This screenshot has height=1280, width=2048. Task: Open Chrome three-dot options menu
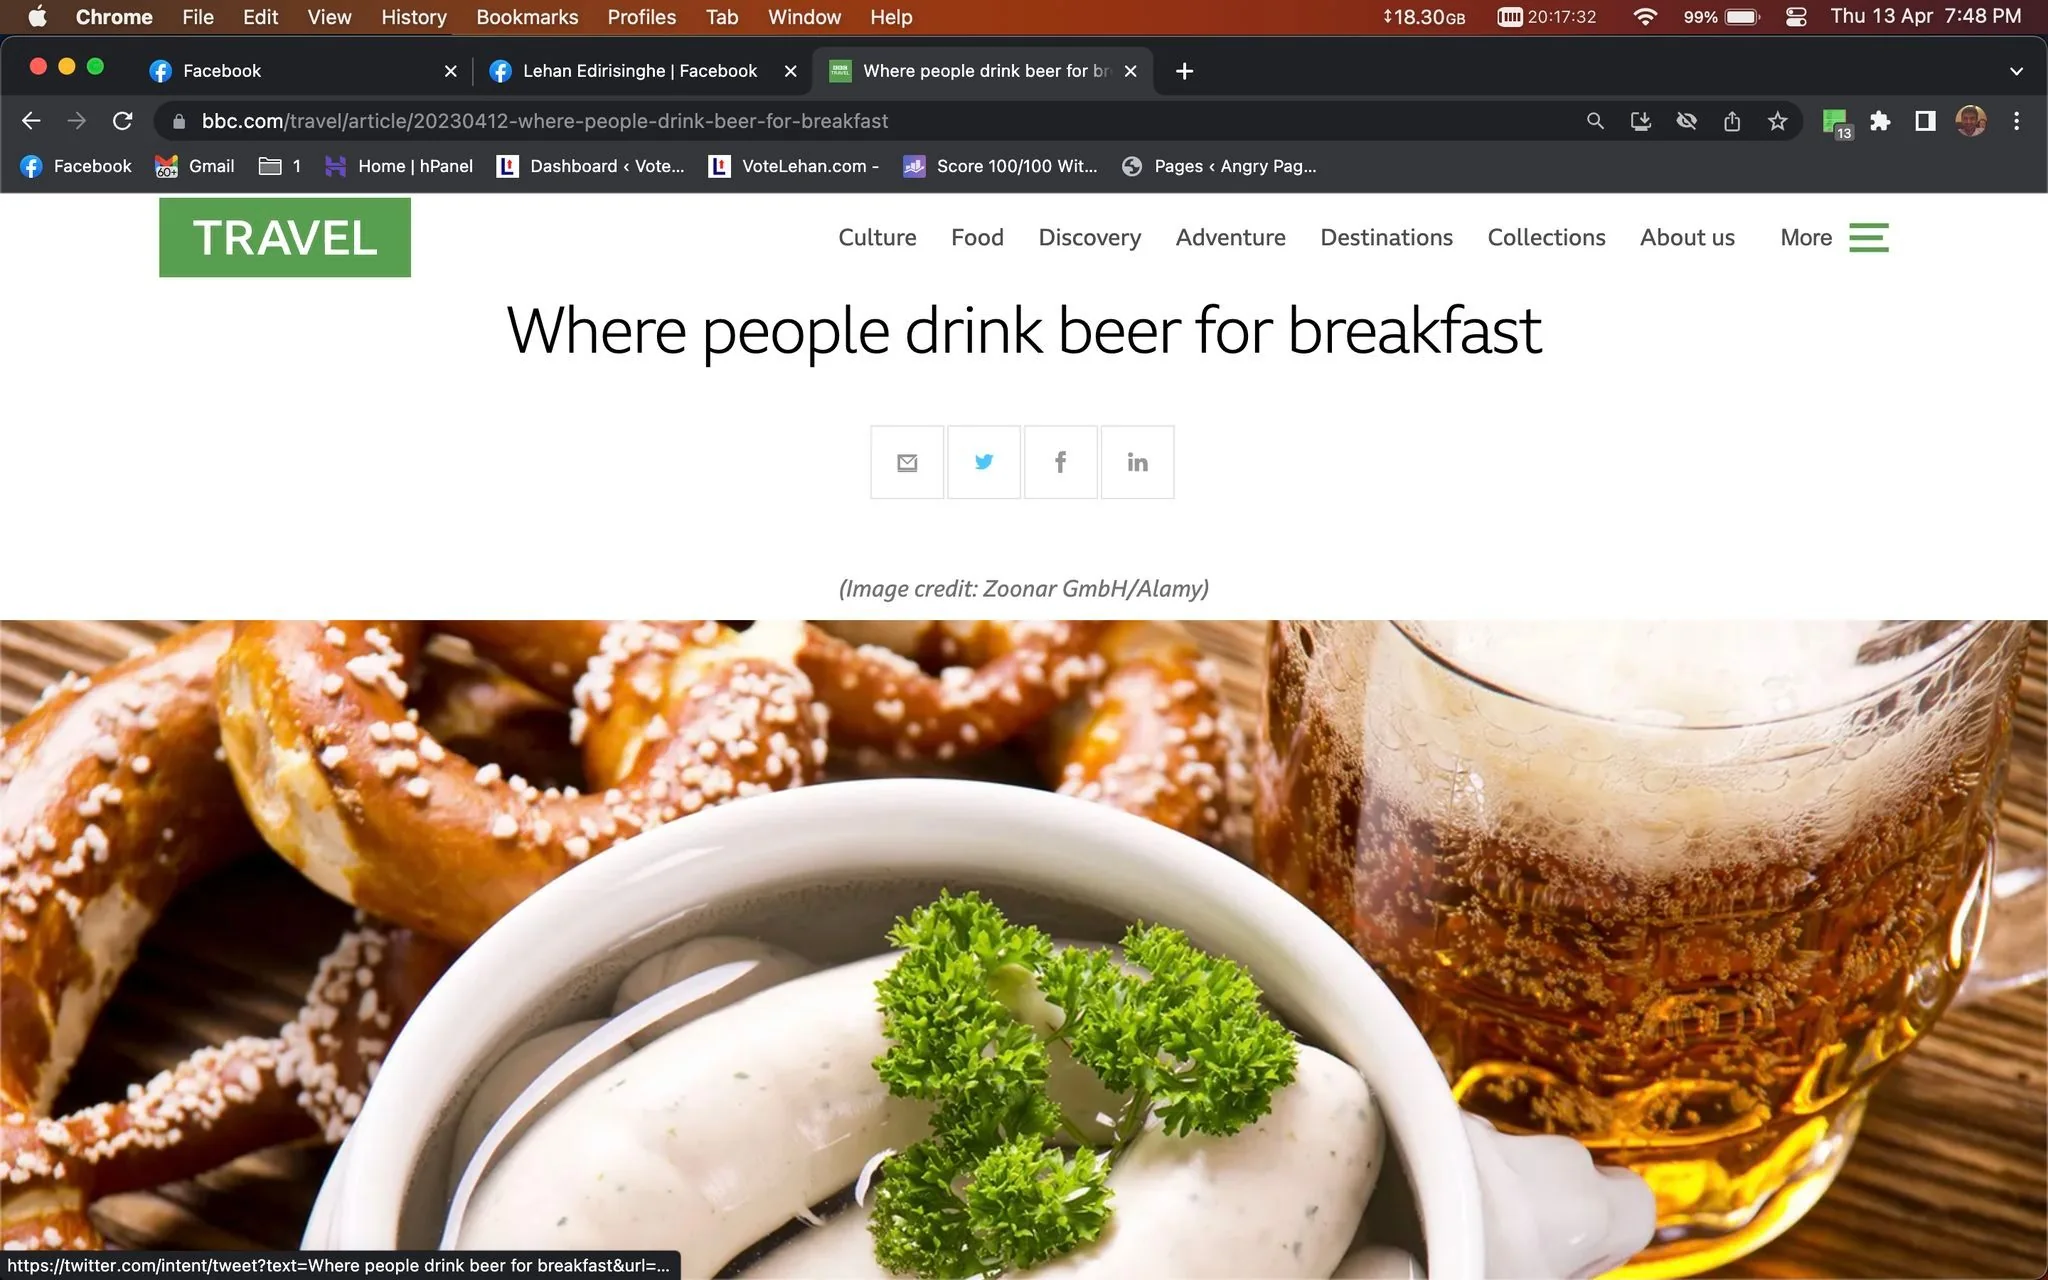[x=2016, y=121]
